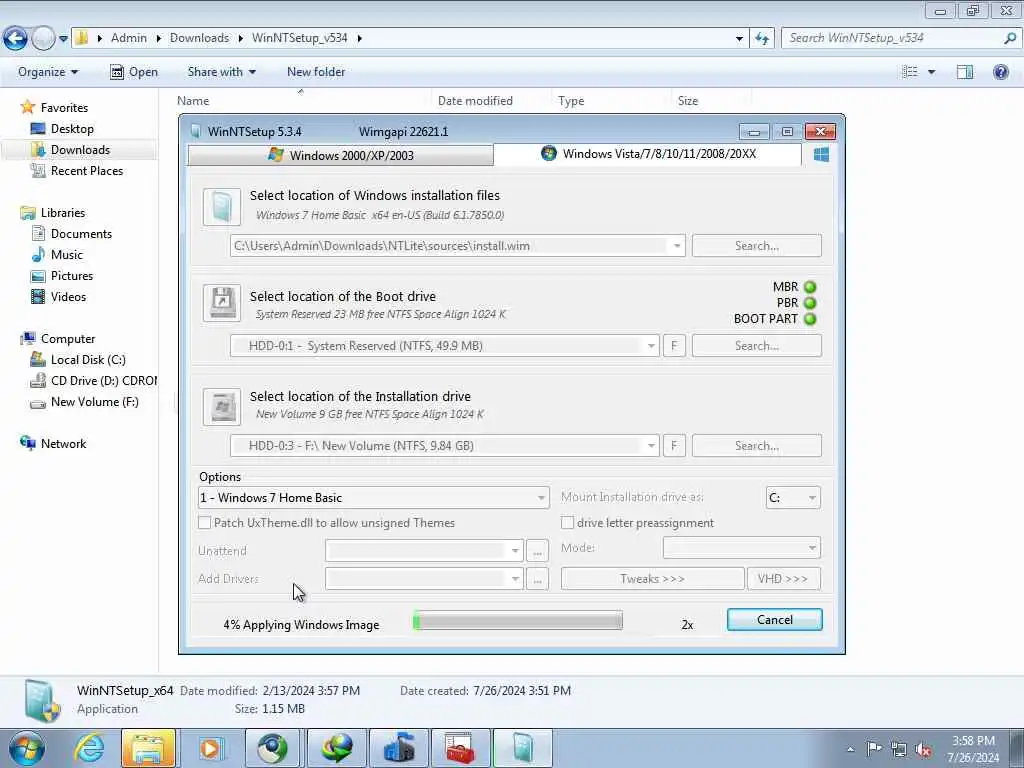Toggle the Explorer preview pane icon
The image size is (1024, 768).
965,72
